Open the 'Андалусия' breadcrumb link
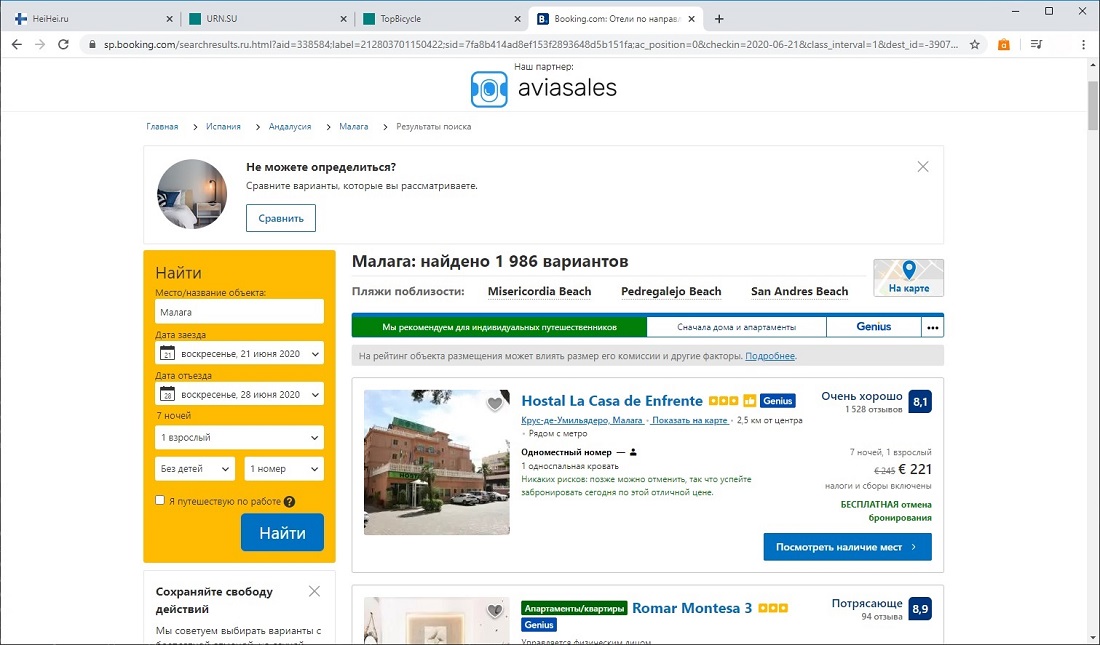 point(290,127)
